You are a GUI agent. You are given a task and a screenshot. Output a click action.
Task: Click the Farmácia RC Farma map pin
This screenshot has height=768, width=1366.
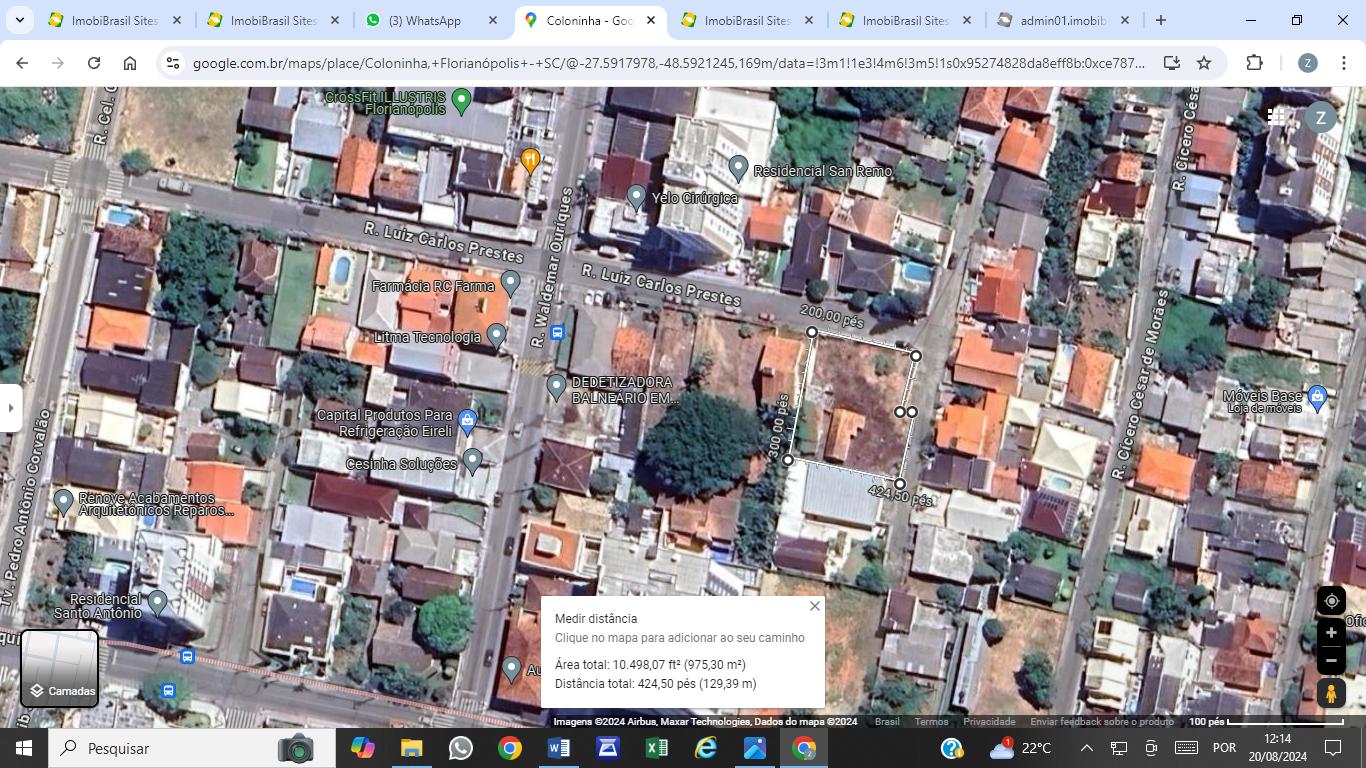point(511,284)
